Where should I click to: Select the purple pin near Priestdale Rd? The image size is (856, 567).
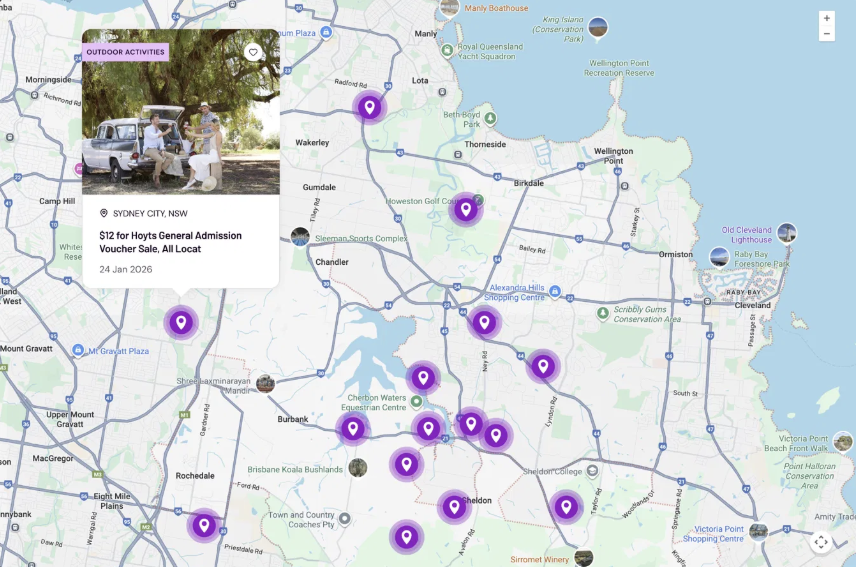[204, 526]
